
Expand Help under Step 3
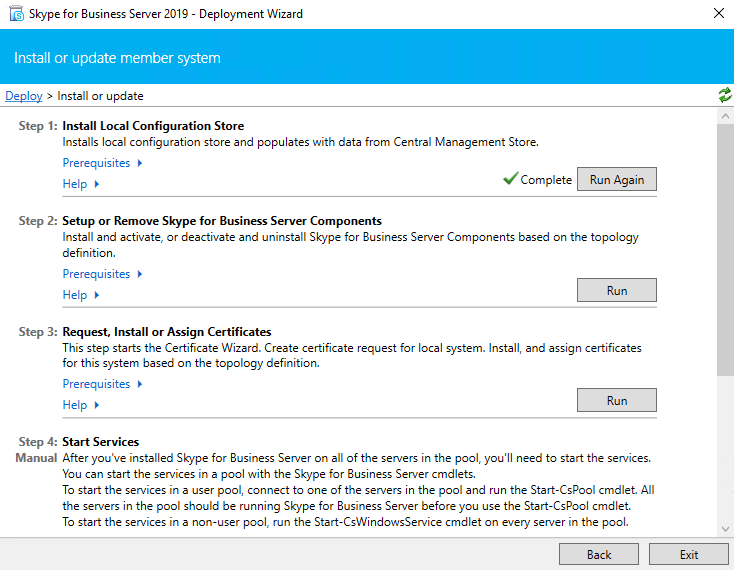pos(81,405)
